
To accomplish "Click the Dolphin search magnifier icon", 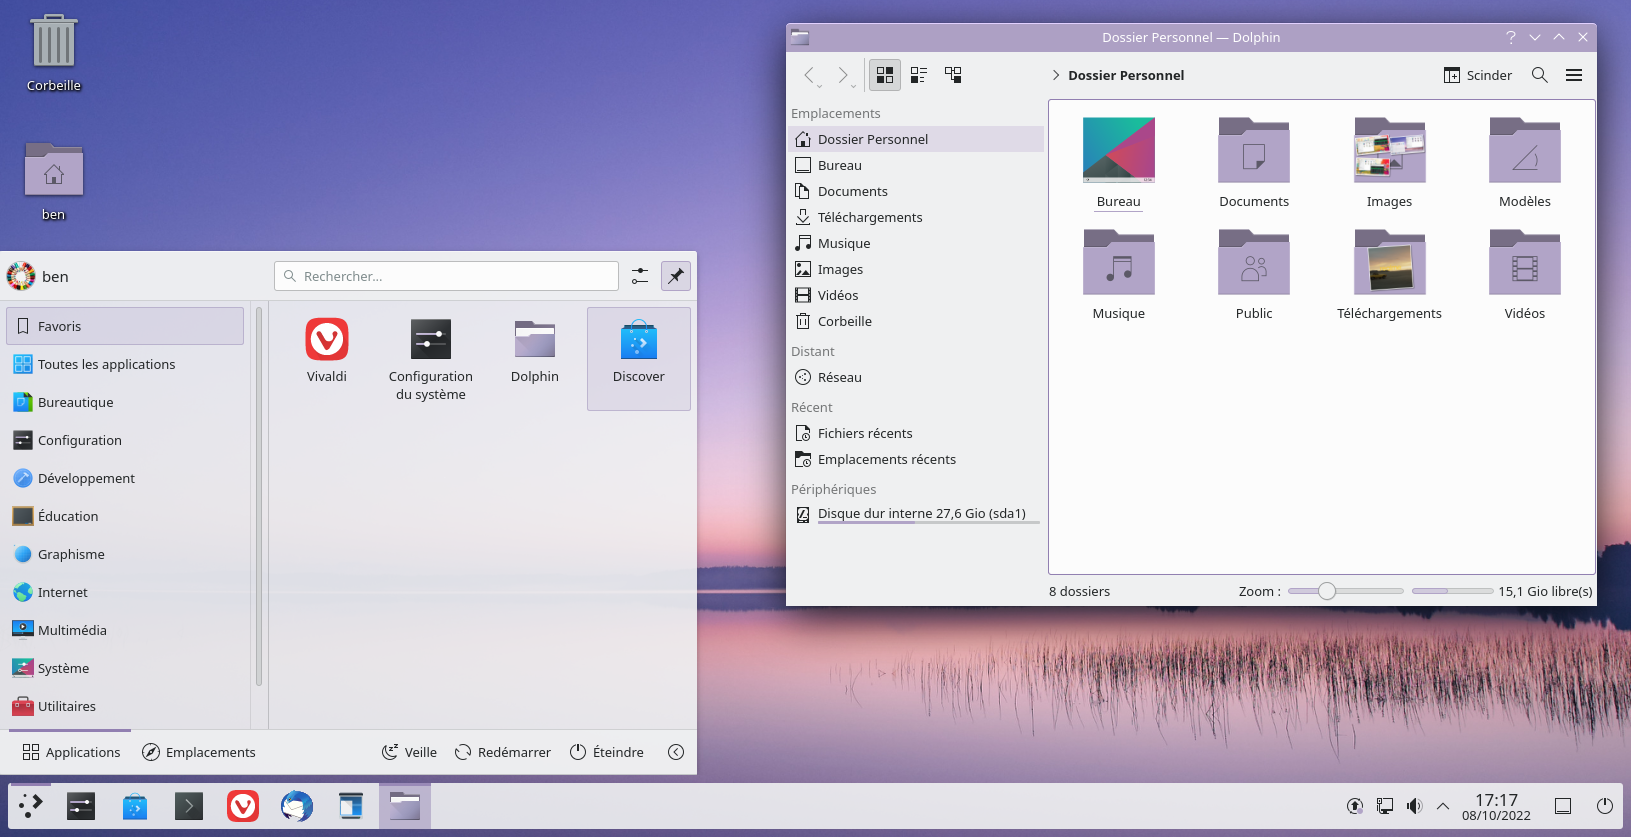I will pyautogui.click(x=1540, y=75).
